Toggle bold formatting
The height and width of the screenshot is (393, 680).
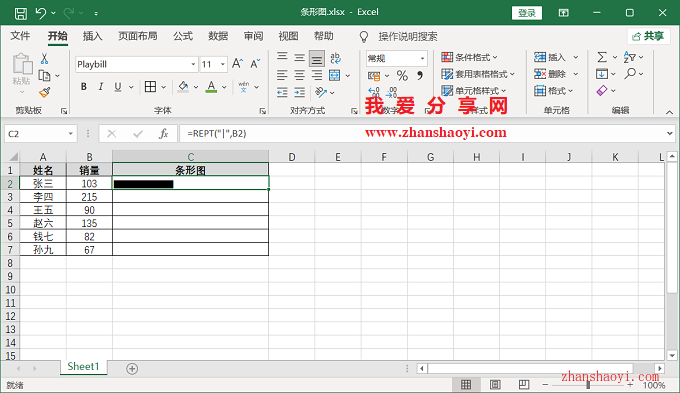coord(84,87)
